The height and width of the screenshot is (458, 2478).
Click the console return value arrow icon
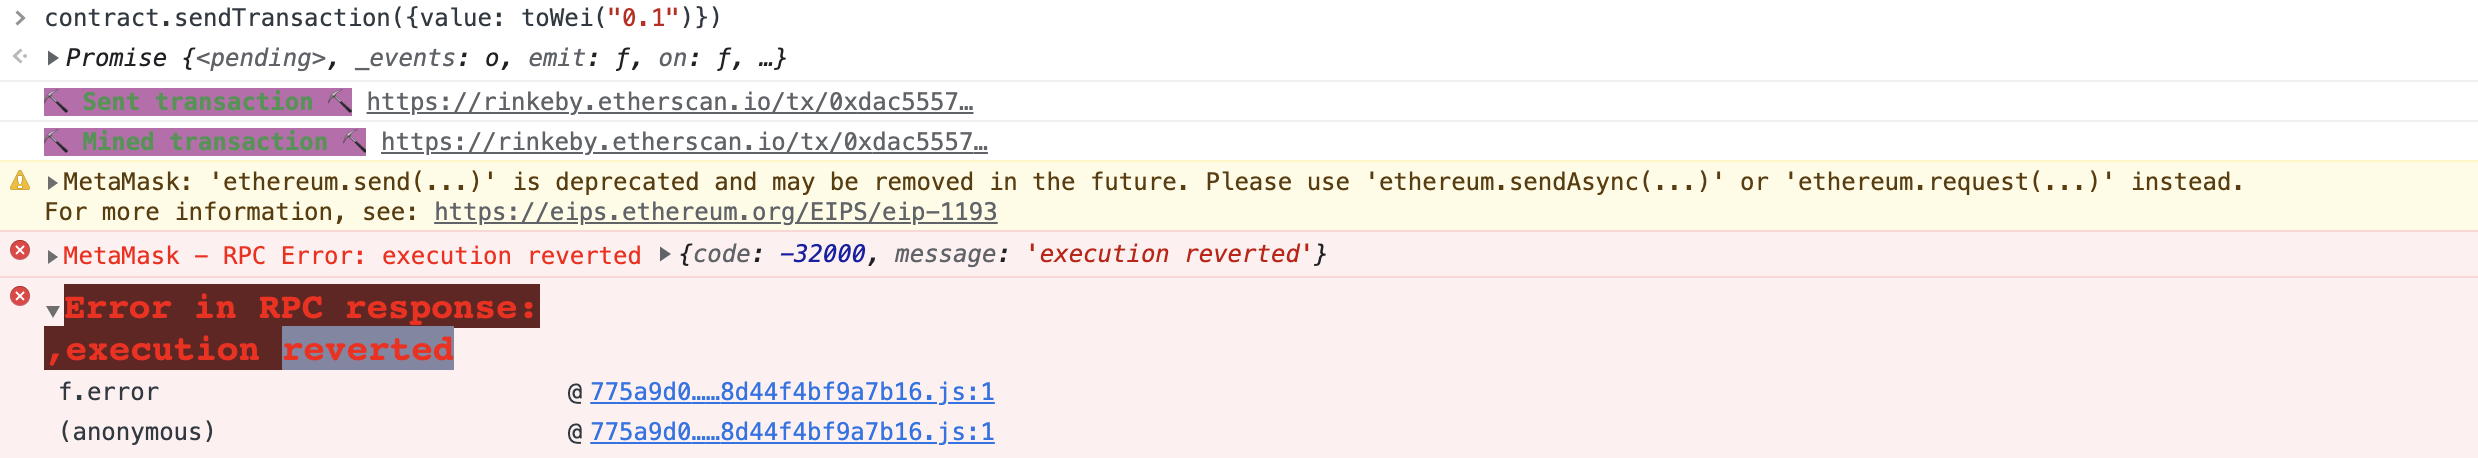(x=19, y=57)
